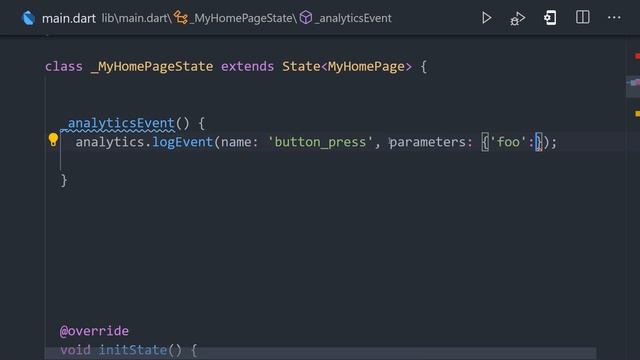This screenshot has height=360, width=640.
Task: Click the Dart file icon beside main.dart
Action: coord(28,18)
